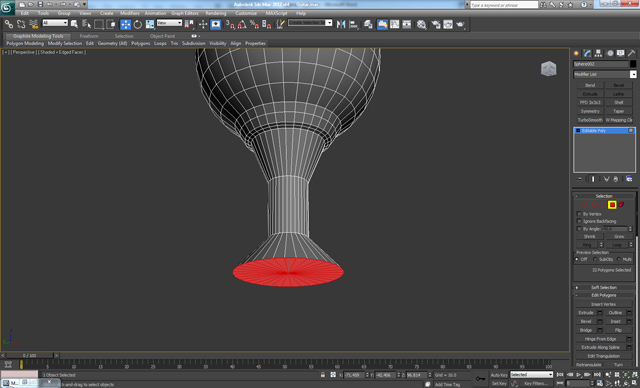Viewport: 640px width, 388px height.
Task: Click the Mirror tool icon
Action: point(341,24)
